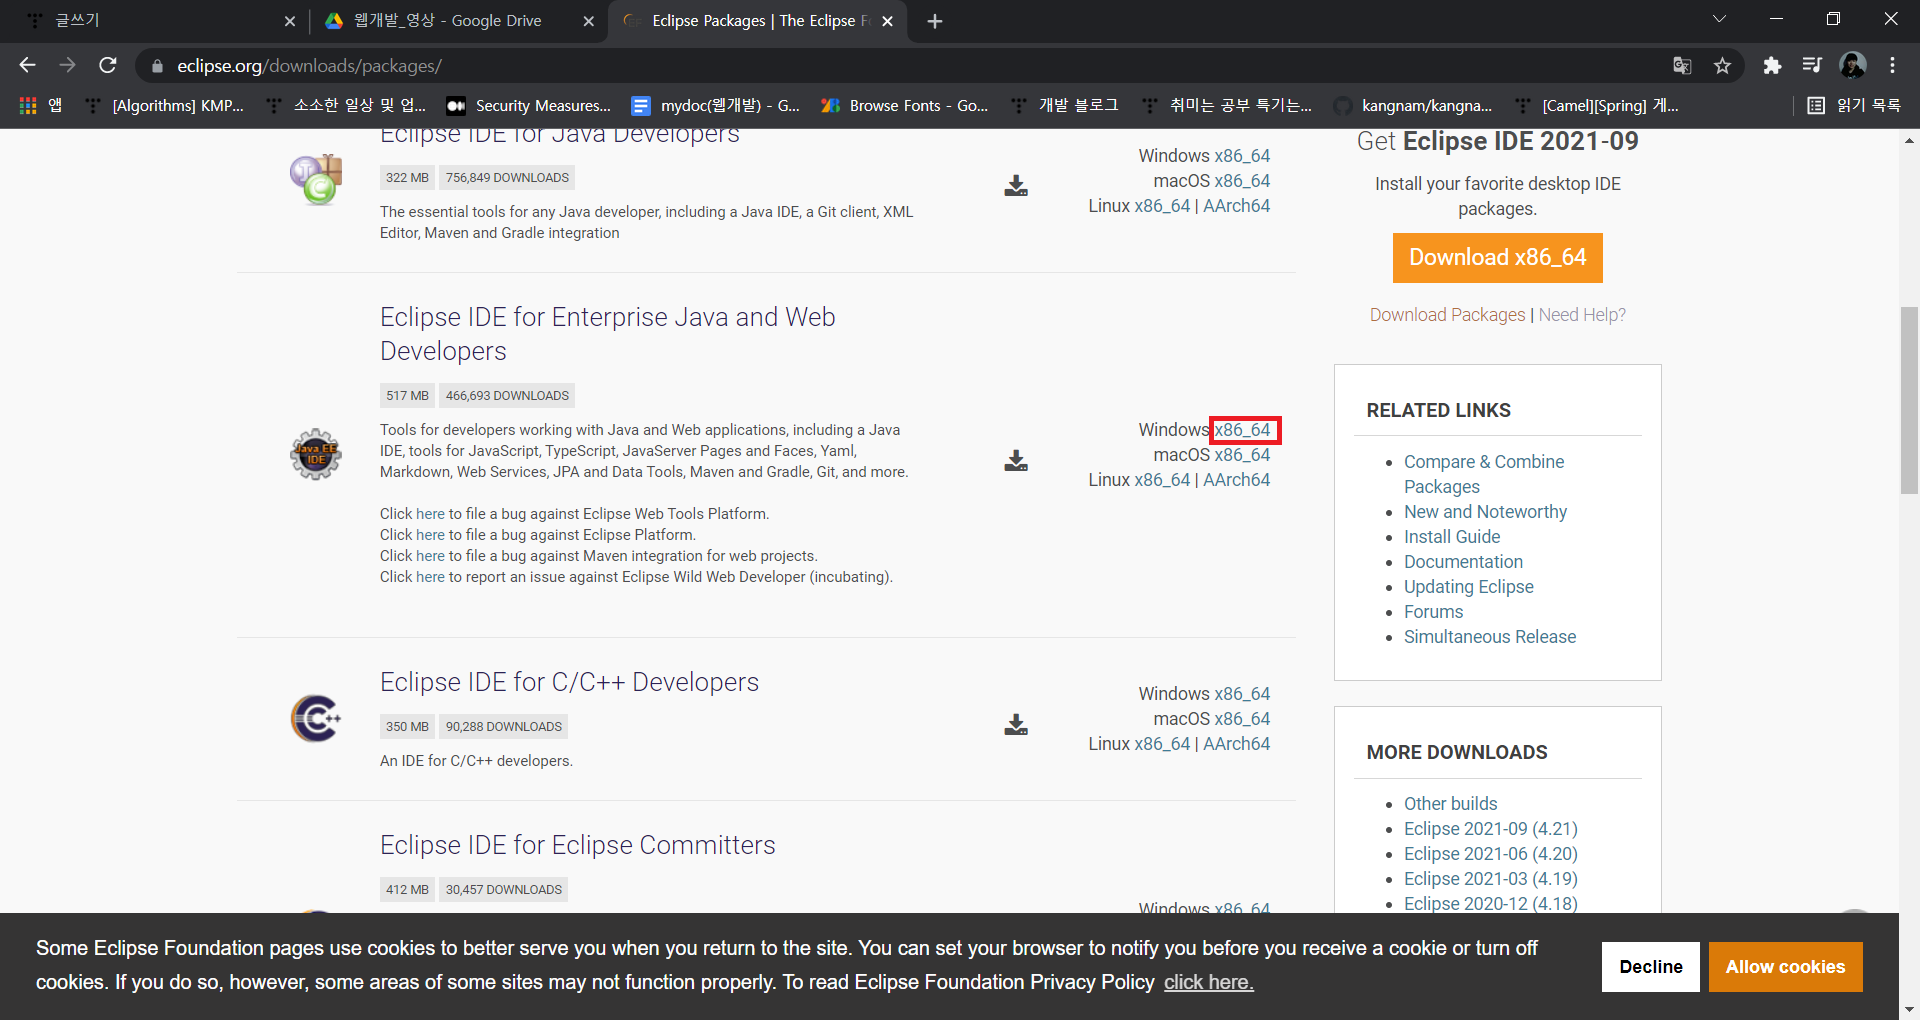Viewport: 1920px width, 1020px height.
Task: Open the mydoc(웹개발) bookmark
Action: point(716,105)
